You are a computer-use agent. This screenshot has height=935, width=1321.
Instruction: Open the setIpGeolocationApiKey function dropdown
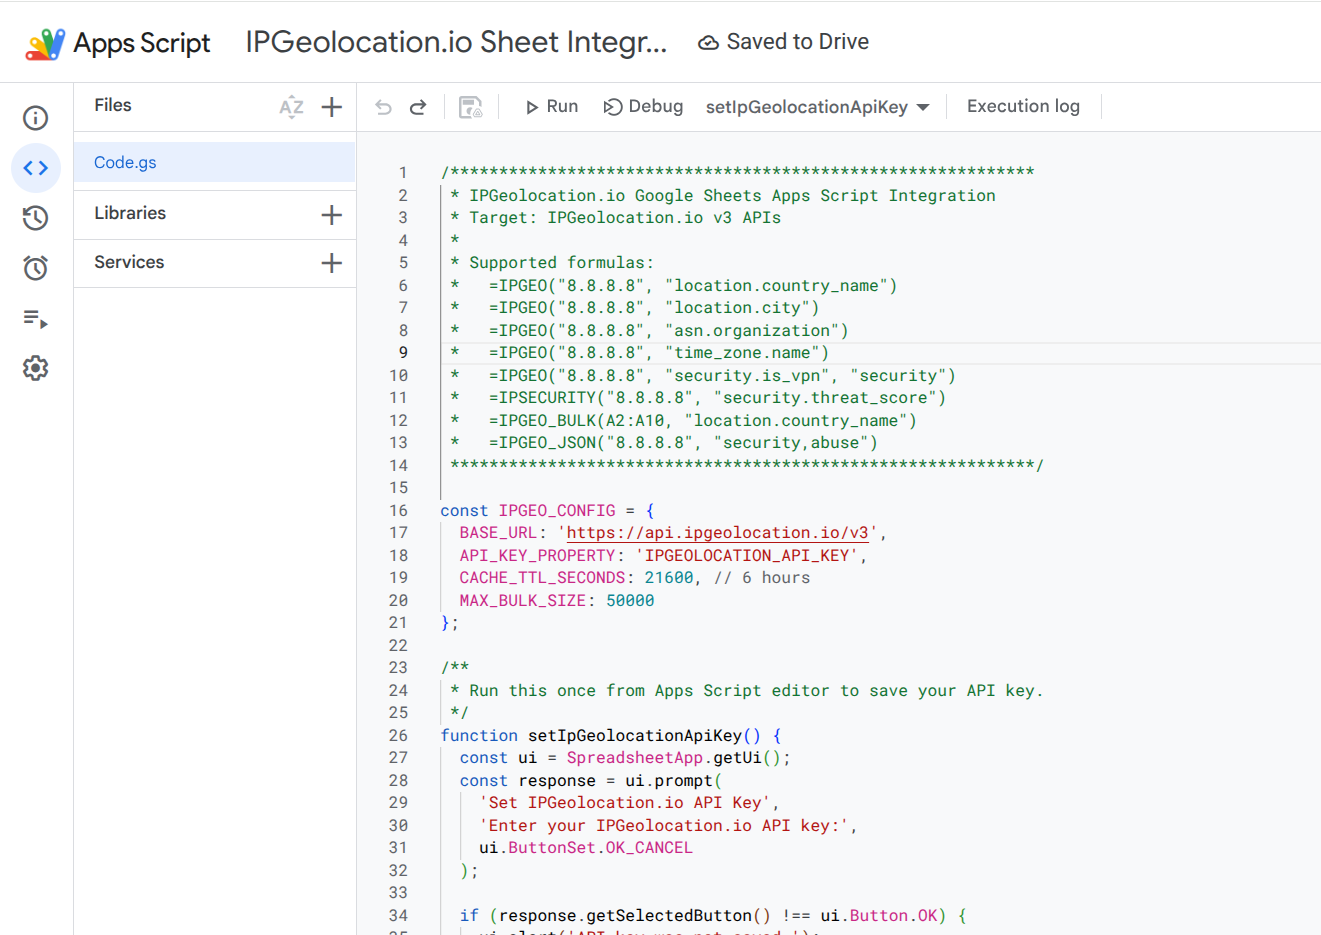pos(817,107)
